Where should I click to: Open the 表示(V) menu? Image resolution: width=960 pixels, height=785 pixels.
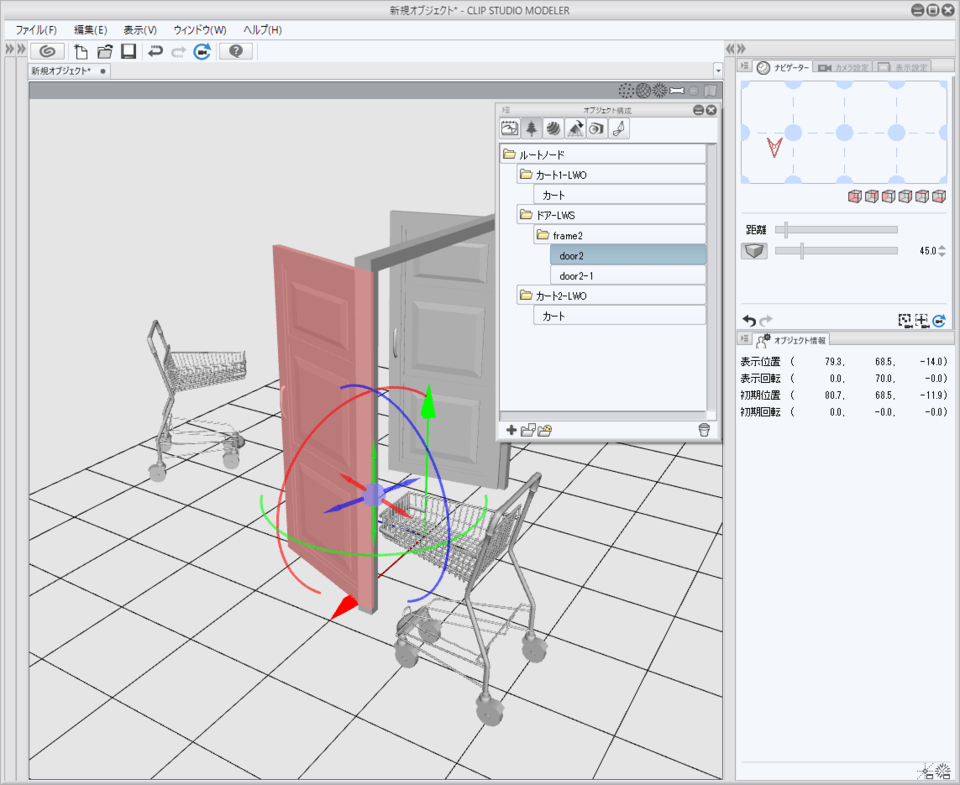tap(140, 30)
